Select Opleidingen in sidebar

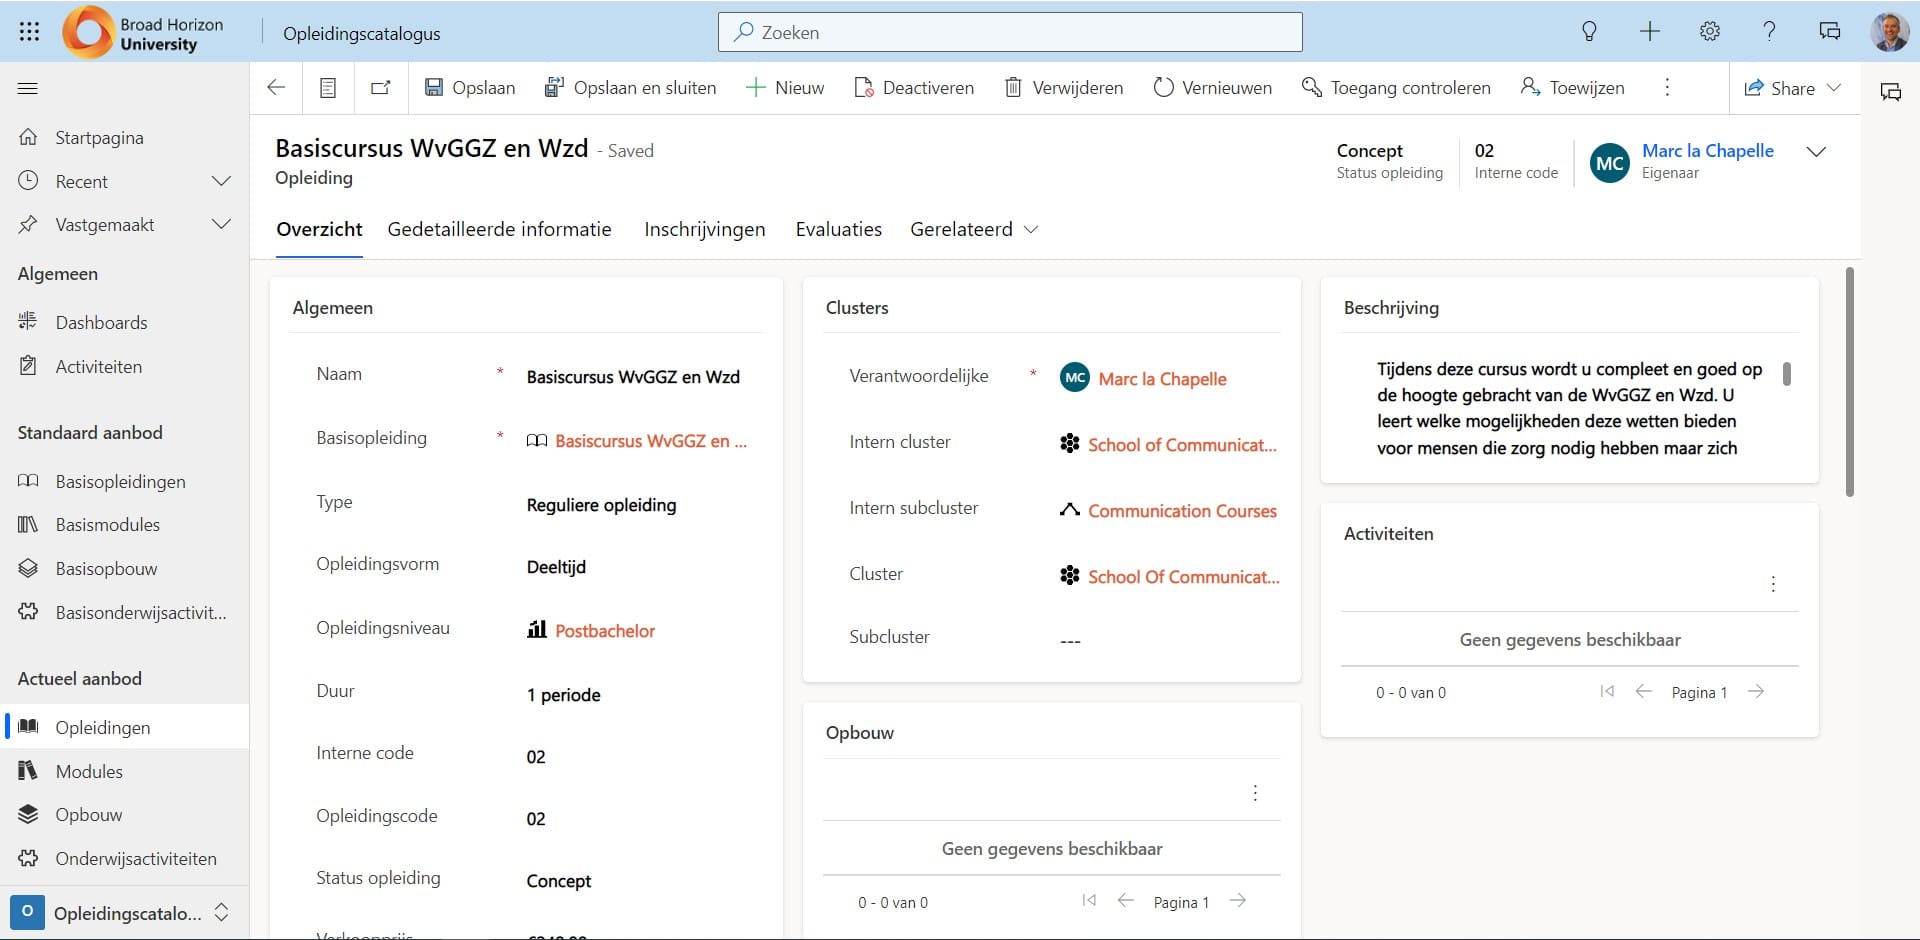coord(125,727)
